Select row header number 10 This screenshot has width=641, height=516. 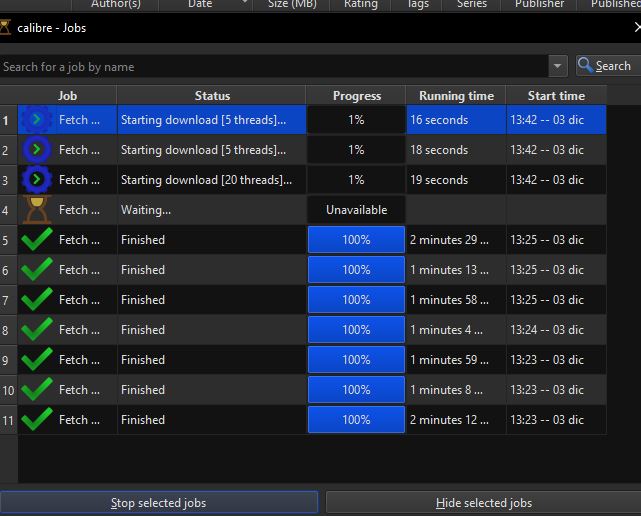tap(9, 390)
